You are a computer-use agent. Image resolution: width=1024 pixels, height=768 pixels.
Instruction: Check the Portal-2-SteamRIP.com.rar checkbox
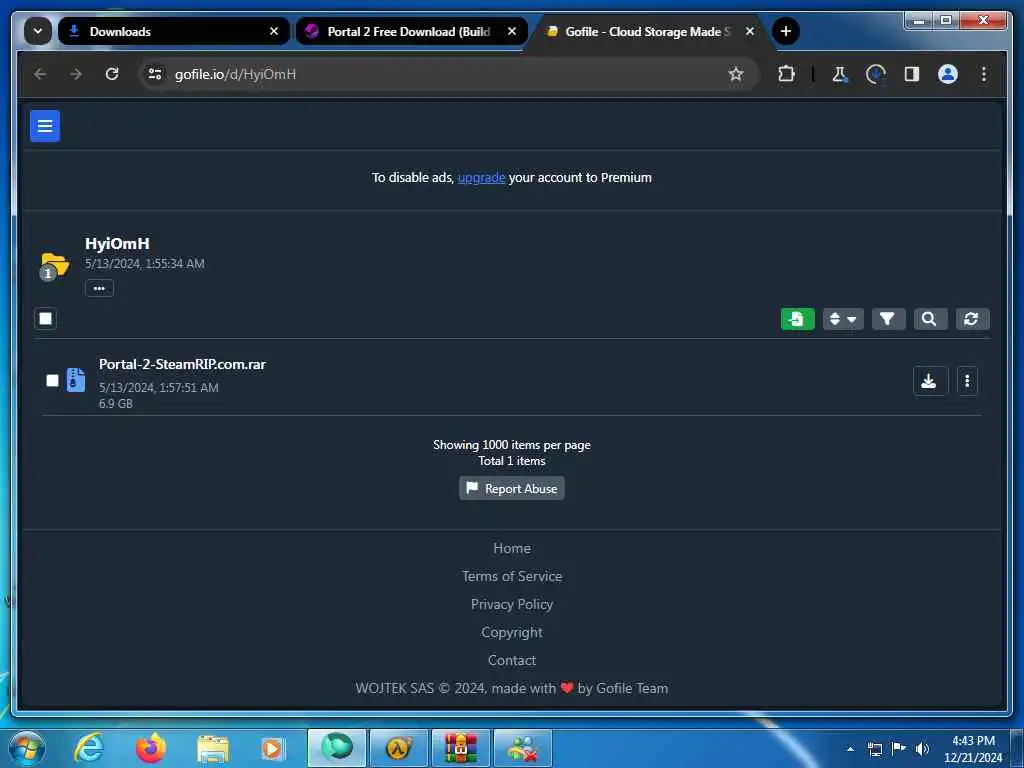point(52,380)
